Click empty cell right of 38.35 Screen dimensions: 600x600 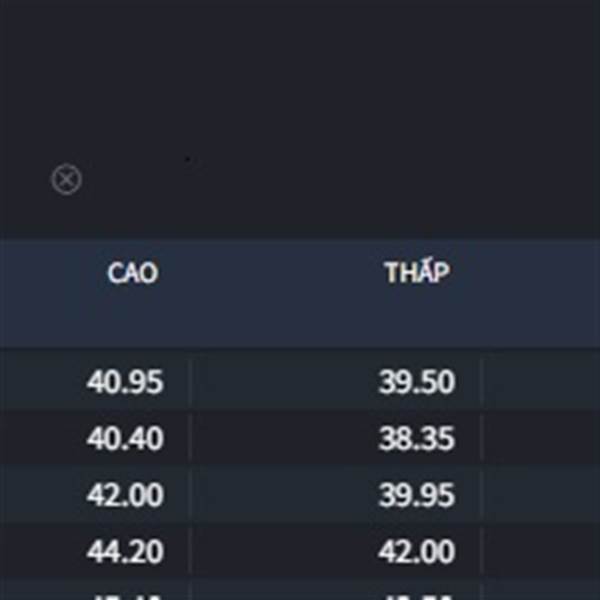point(541,438)
